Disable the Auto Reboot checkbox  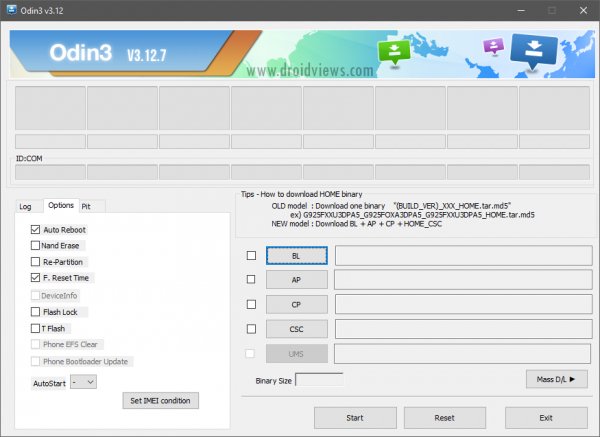point(35,230)
